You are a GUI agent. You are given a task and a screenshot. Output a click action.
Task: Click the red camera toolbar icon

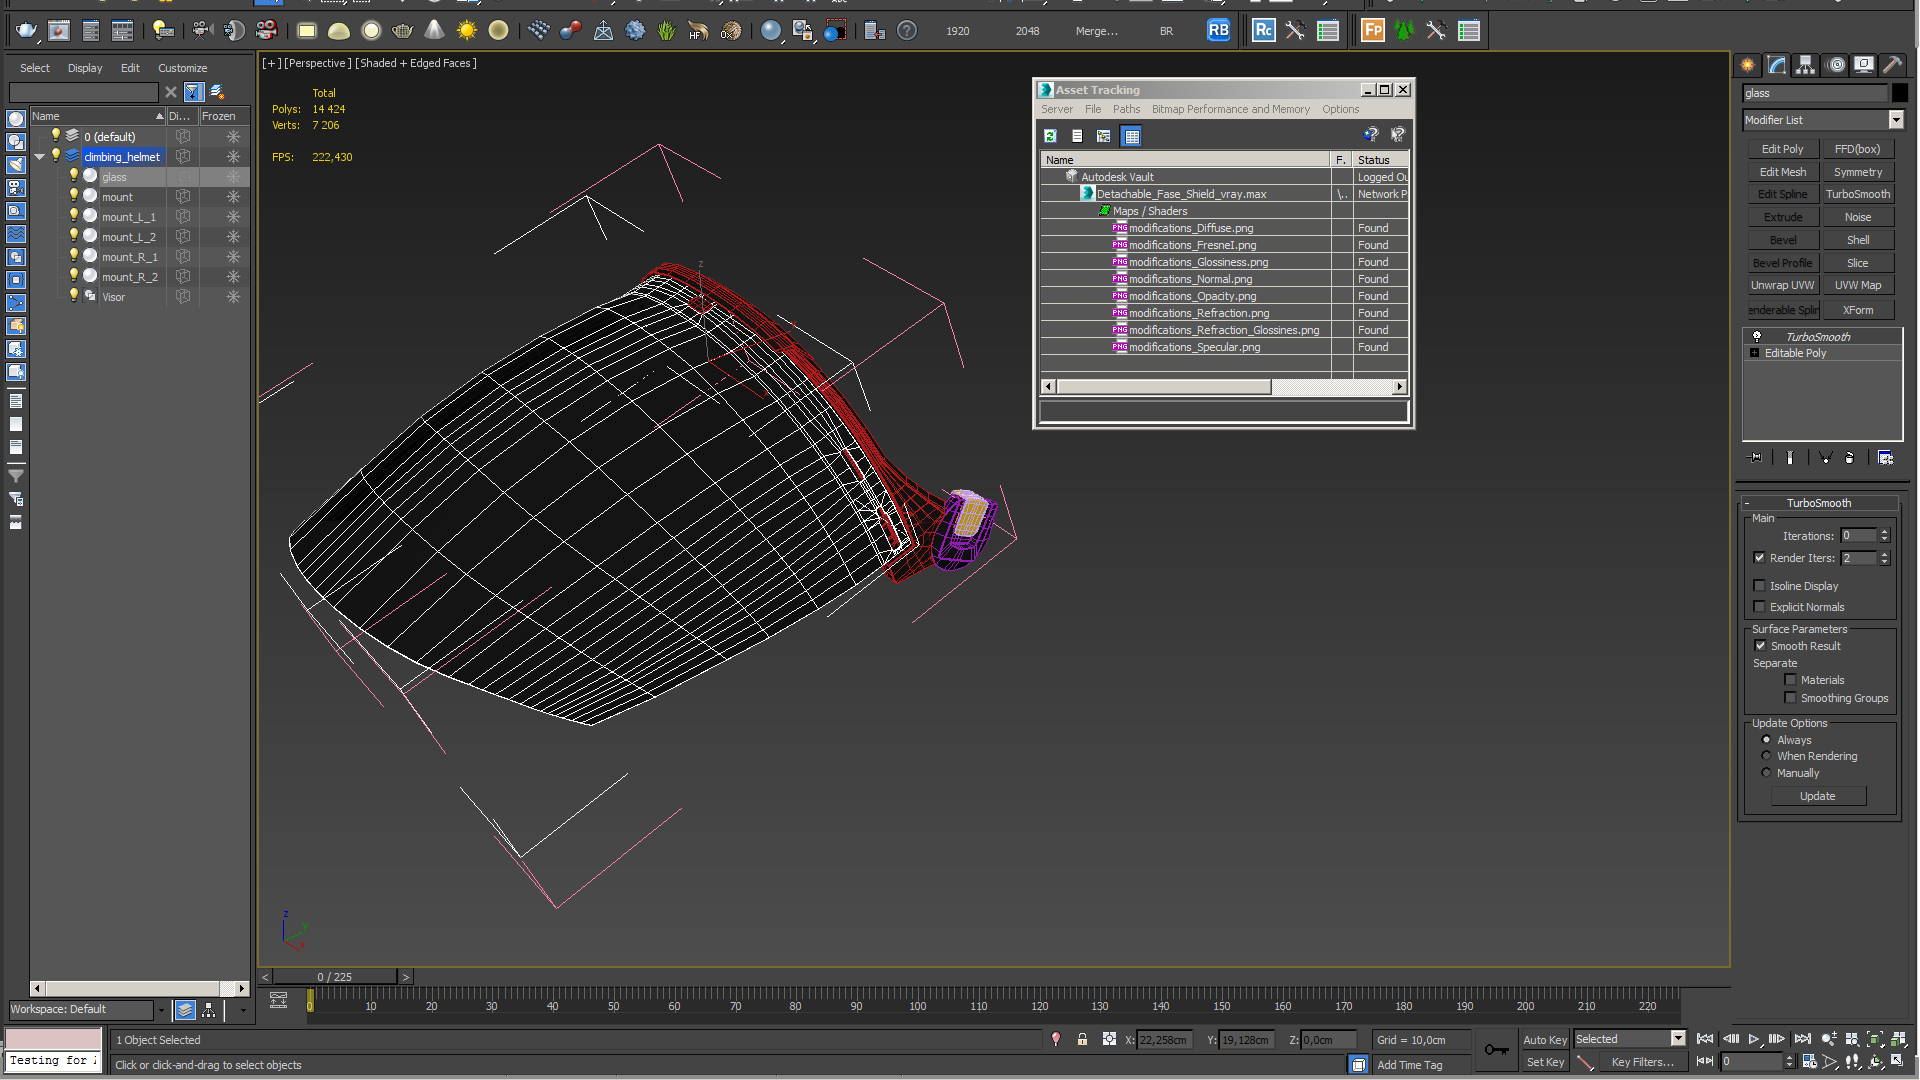coord(267,31)
